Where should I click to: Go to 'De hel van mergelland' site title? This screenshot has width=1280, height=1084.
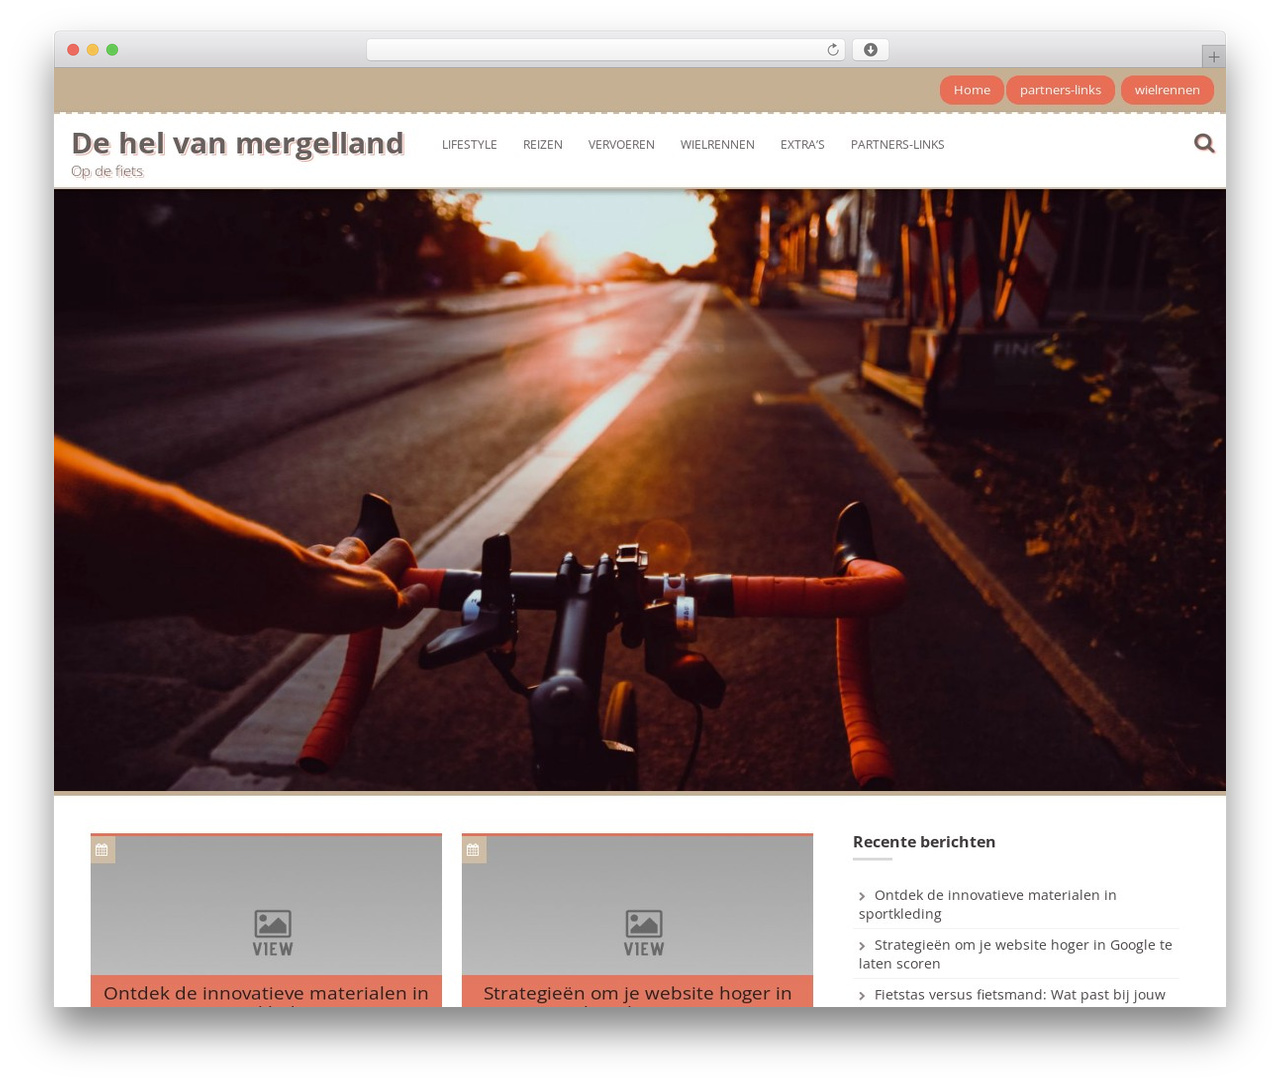[237, 143]
